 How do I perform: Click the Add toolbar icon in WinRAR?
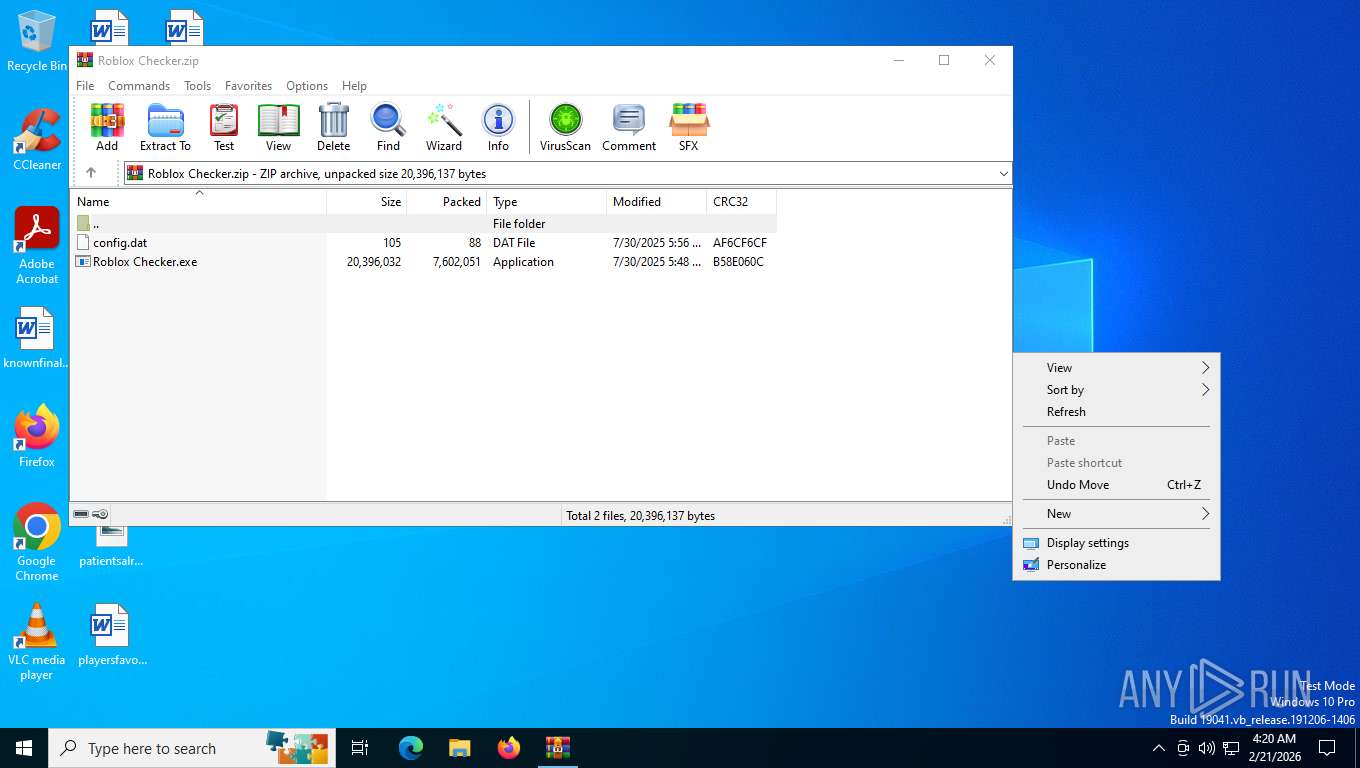[x=107, y=127]
